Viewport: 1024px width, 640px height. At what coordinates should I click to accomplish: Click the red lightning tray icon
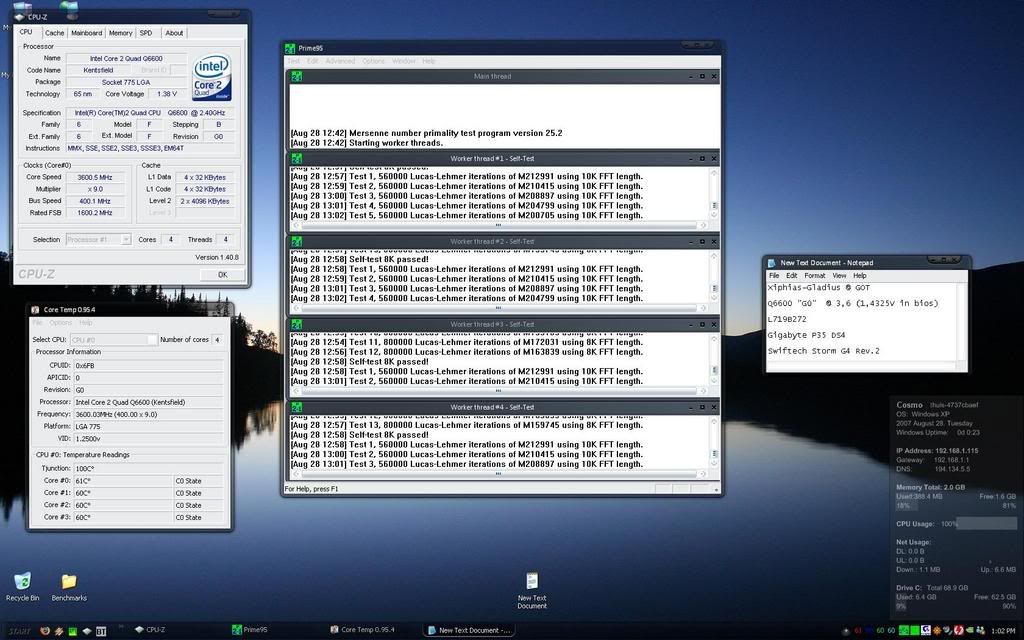[x=959, y=630]
